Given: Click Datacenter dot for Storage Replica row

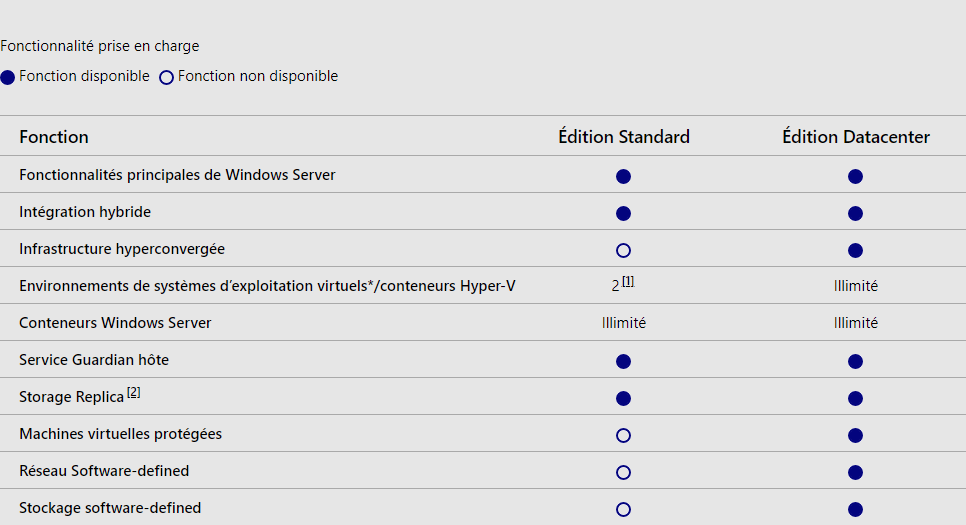Looking at the screenshot, I should tap(855, 398).
